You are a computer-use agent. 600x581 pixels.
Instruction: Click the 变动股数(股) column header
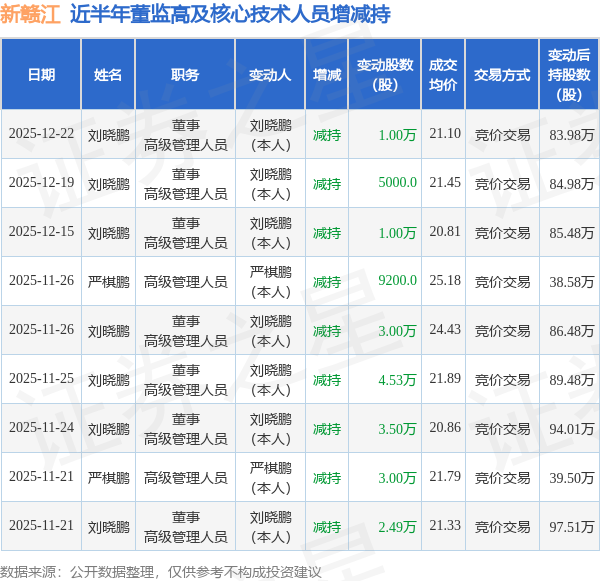(385, 74)
